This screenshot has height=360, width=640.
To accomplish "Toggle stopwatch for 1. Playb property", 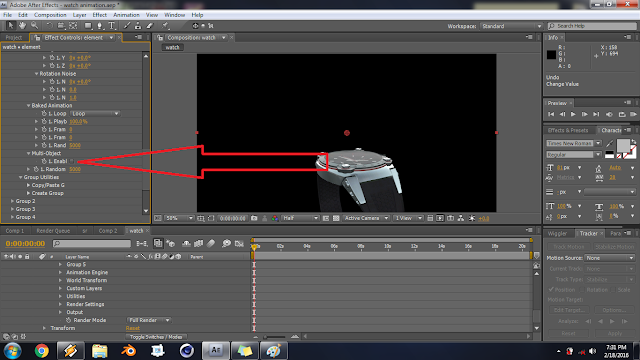I will pyautogui.click(x=44, y=121).
